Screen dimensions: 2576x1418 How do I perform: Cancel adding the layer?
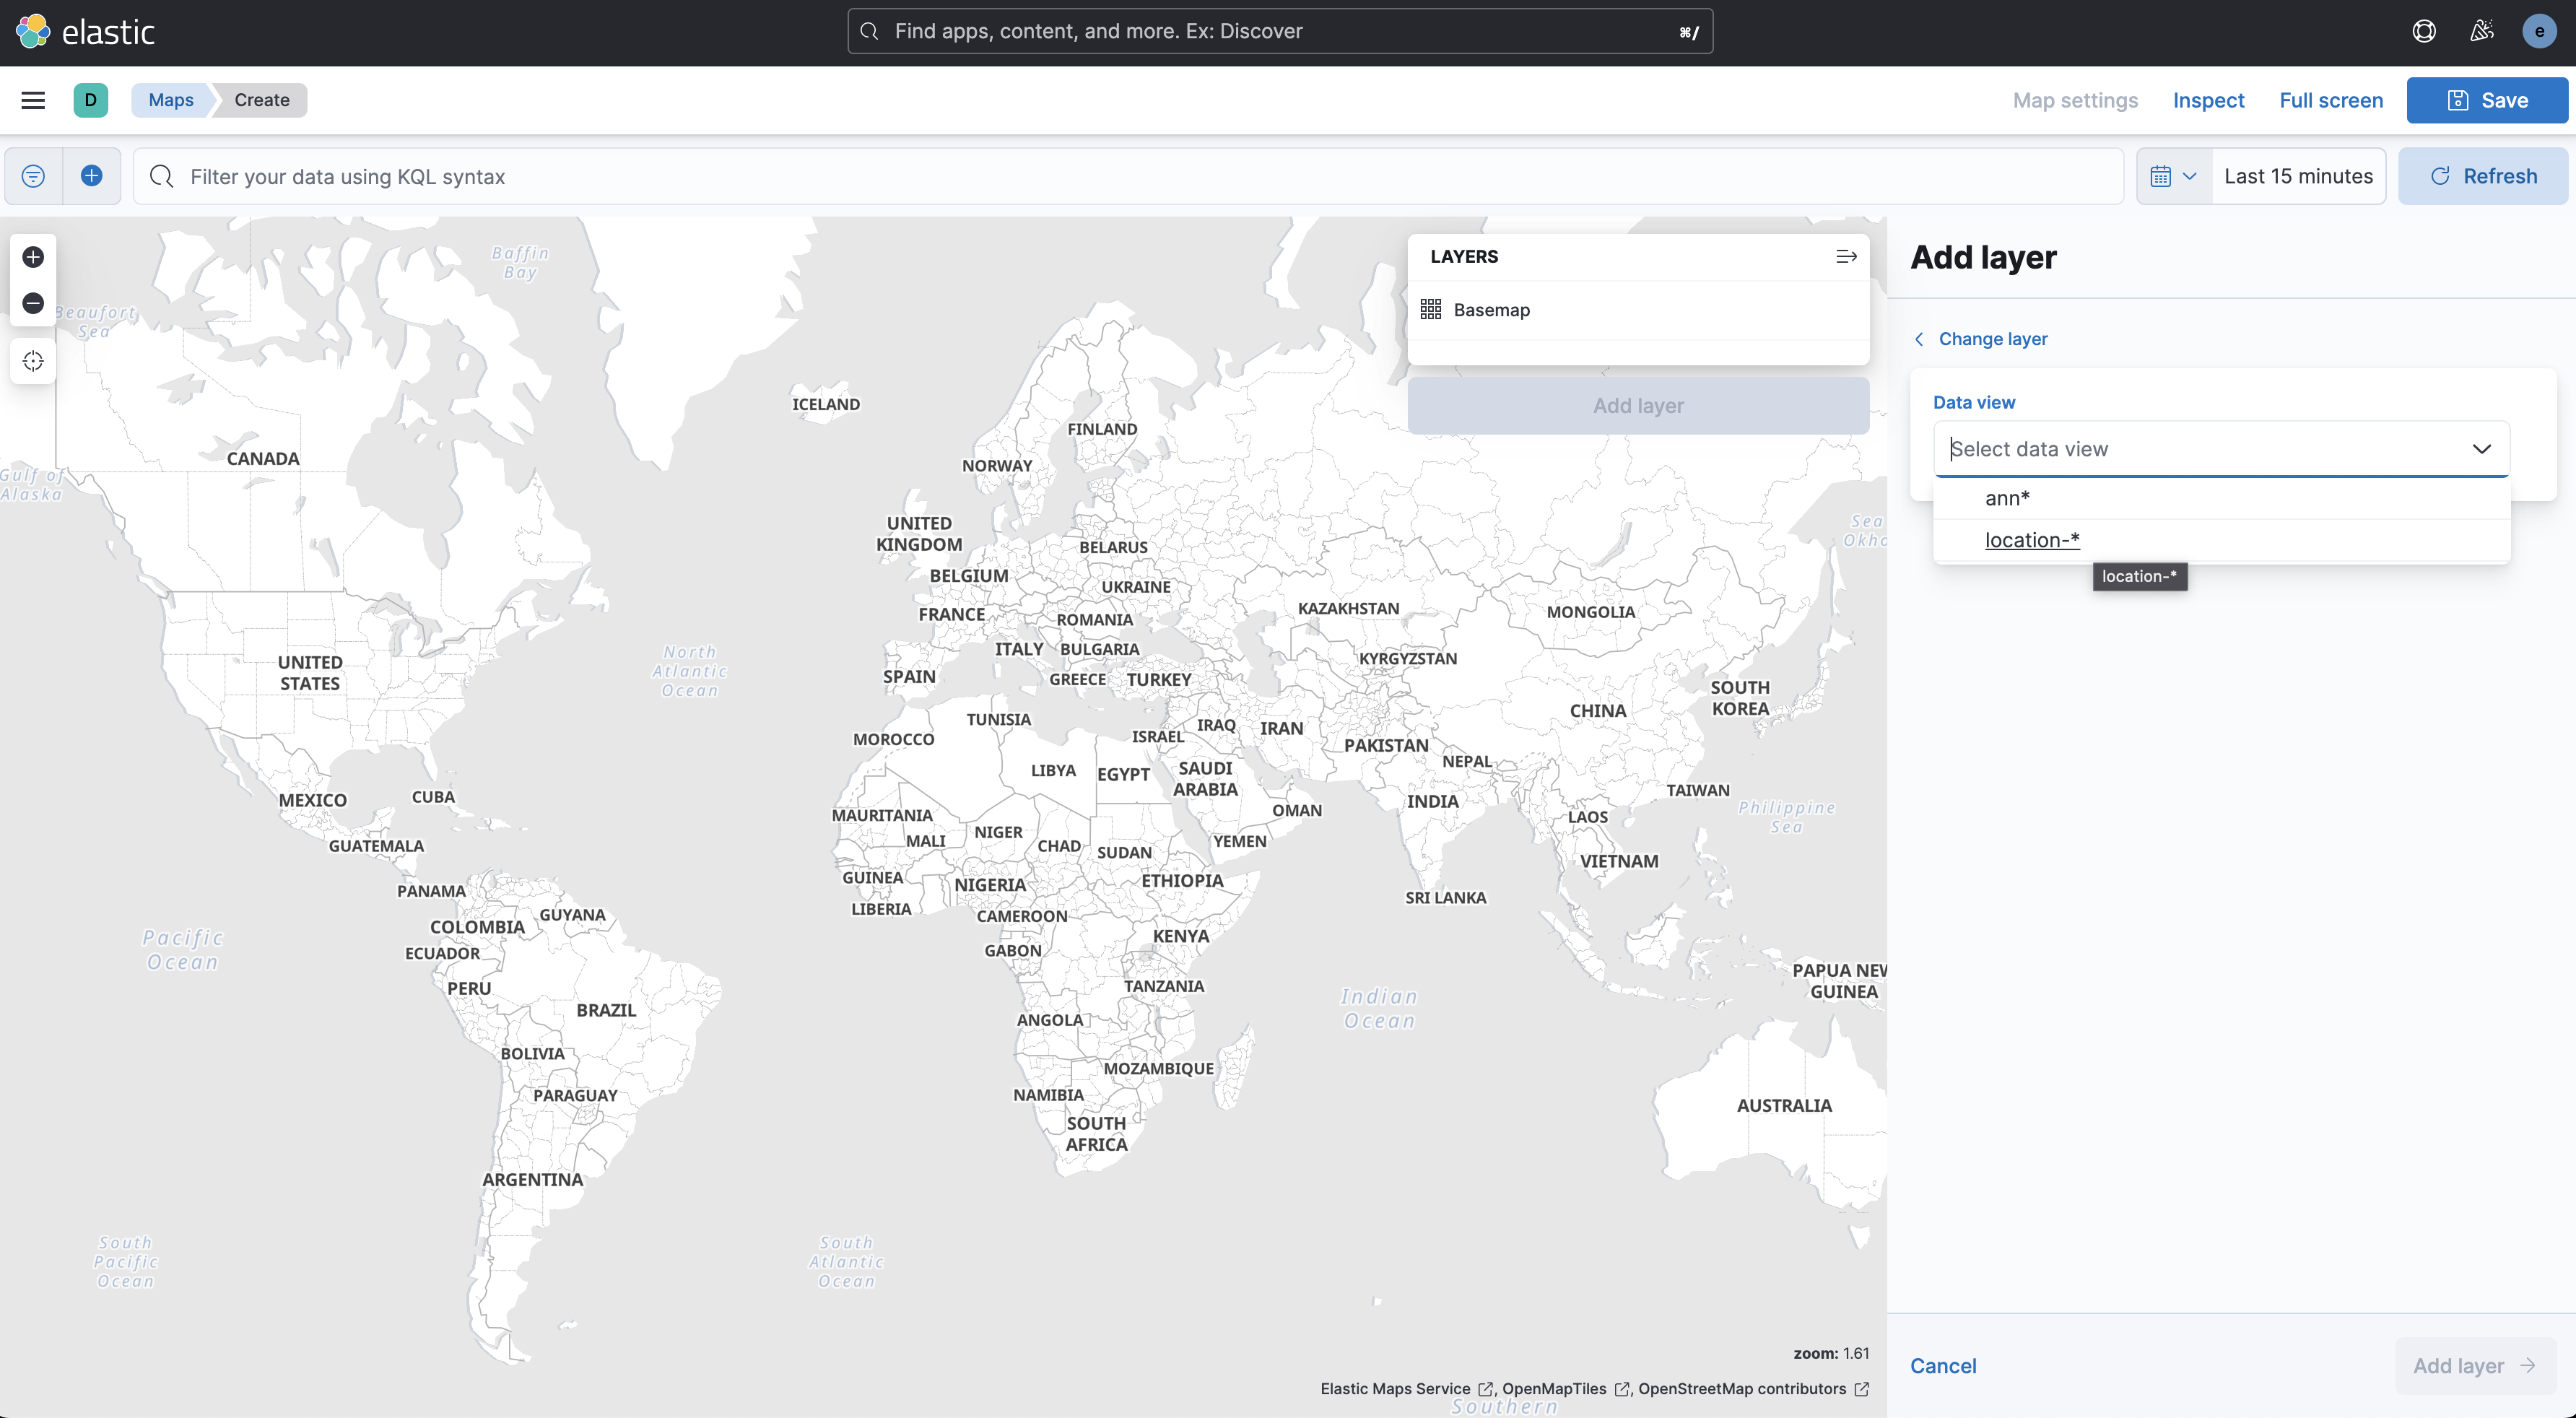click(1943, 1366)
